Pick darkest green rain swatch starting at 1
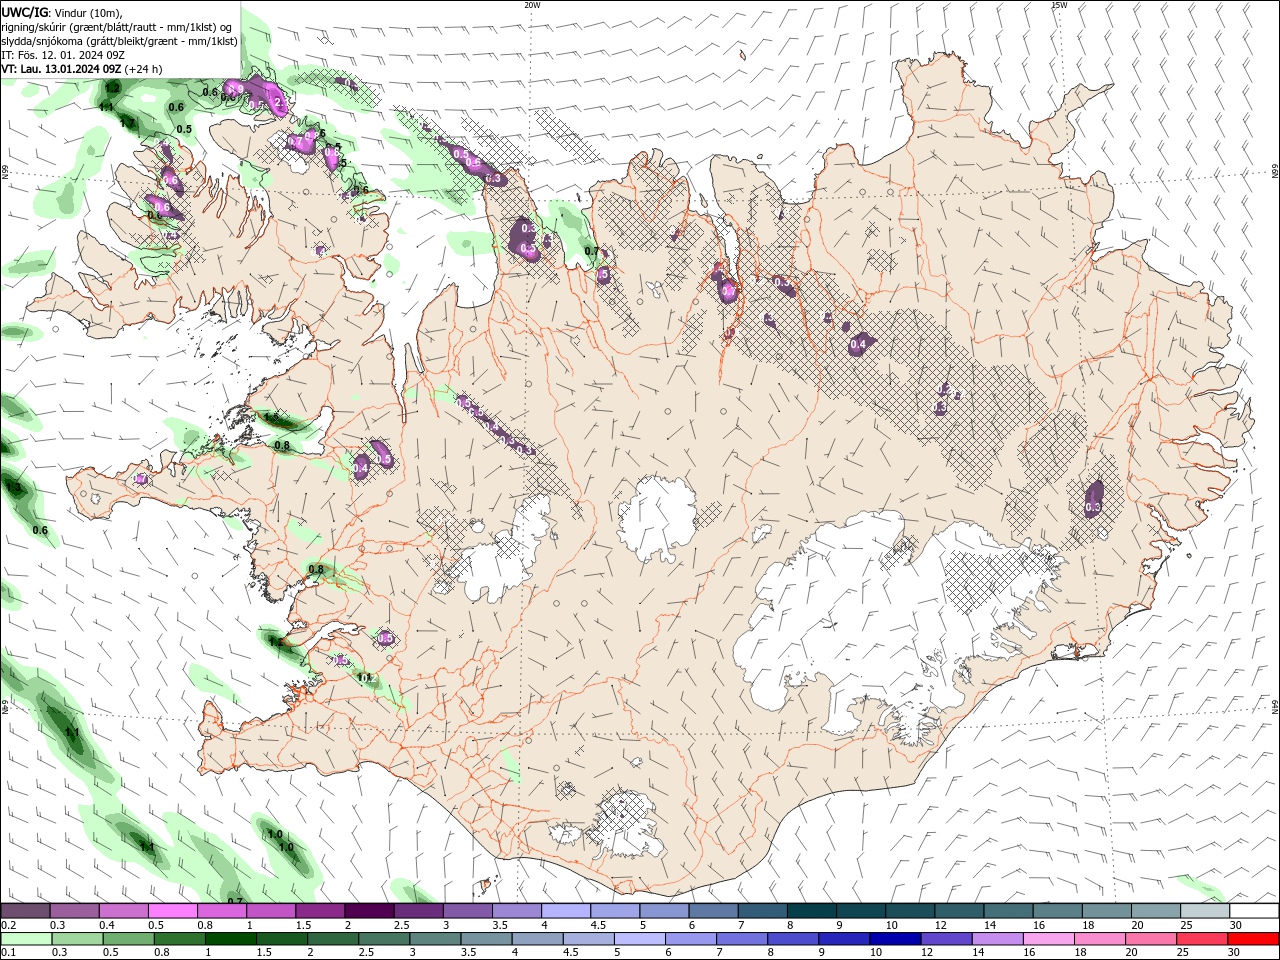This screenshot has width=1280, height=960. (x=230, y=939)
